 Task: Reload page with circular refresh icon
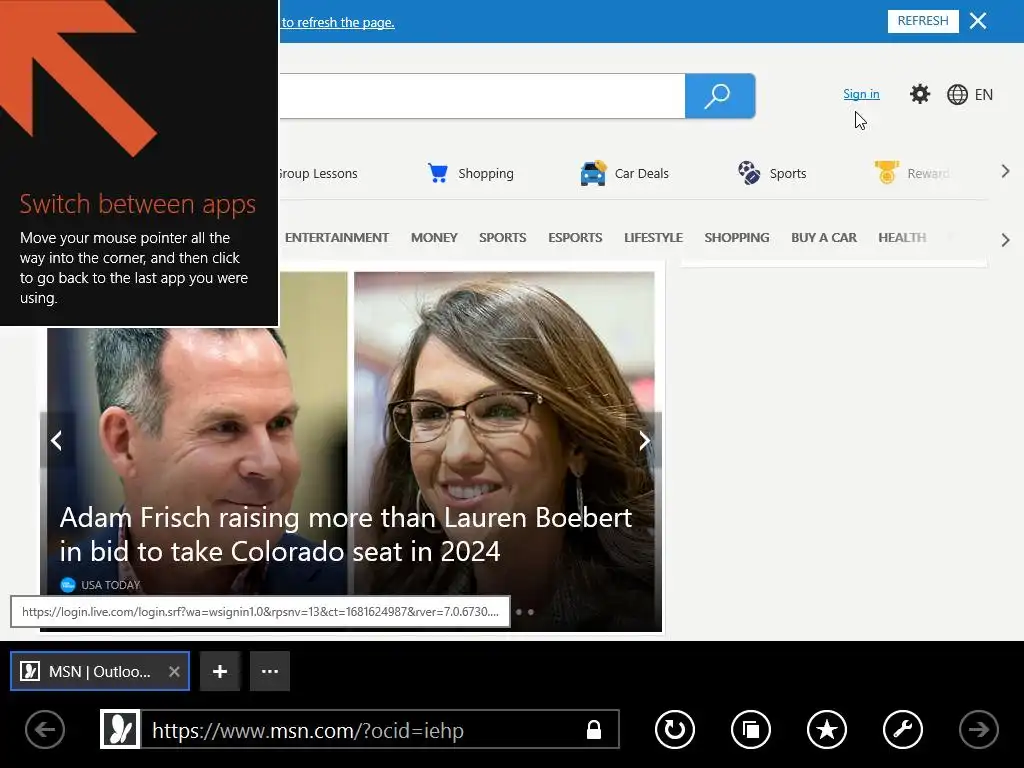coord(675,729)
